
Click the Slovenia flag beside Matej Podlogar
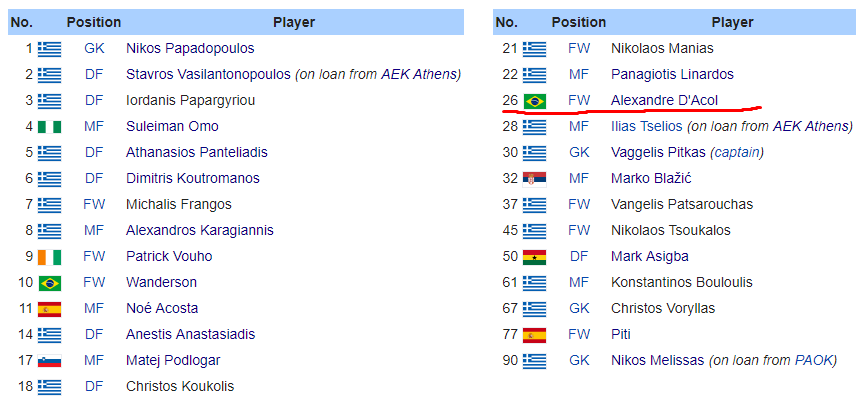click(x=49, y=361)
